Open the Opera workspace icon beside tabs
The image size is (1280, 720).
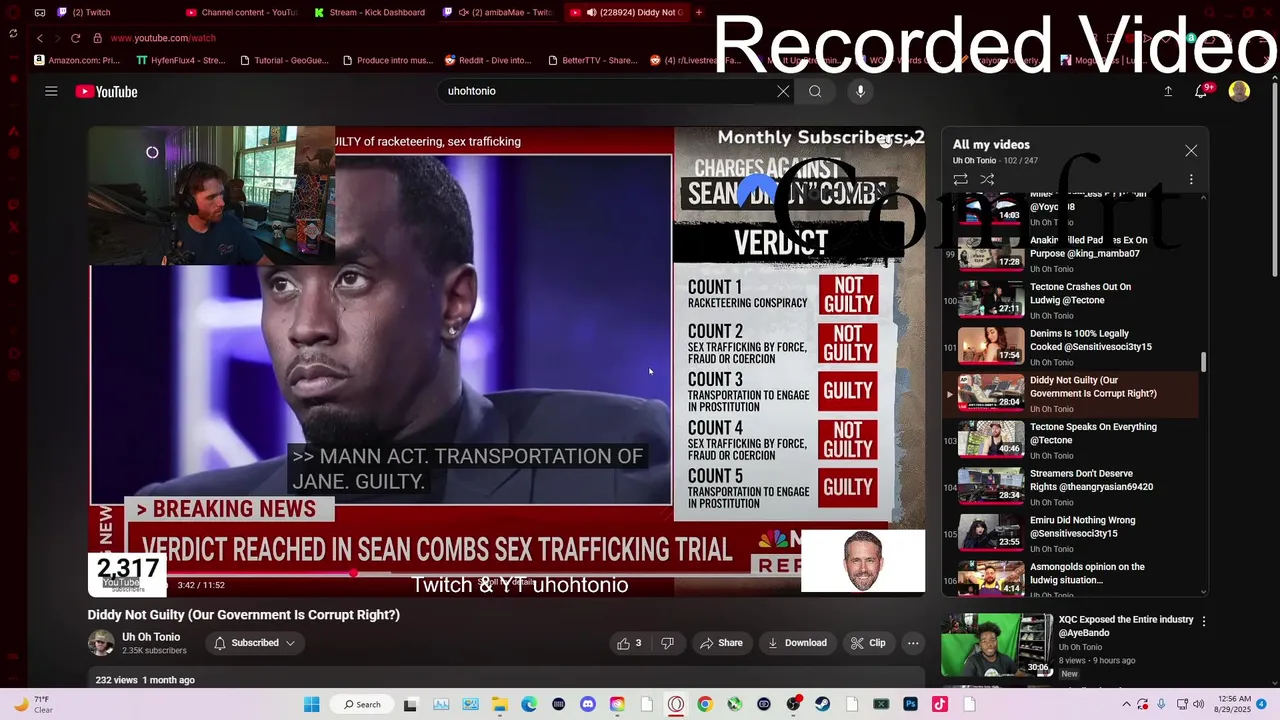click(x=40, y=12)
